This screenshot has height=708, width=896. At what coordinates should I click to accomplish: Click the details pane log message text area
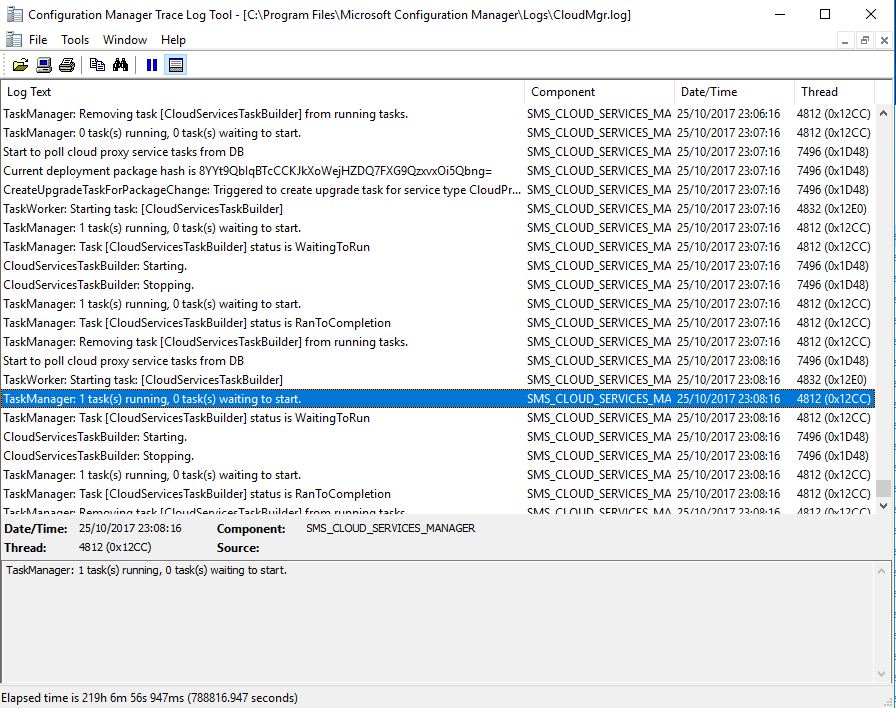tap(438, 621)
